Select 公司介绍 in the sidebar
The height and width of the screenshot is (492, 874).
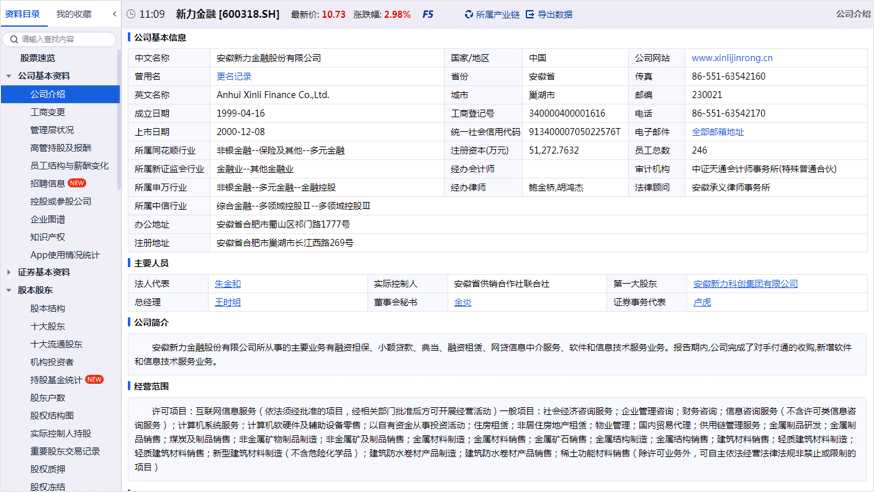(x=60, y=94)
